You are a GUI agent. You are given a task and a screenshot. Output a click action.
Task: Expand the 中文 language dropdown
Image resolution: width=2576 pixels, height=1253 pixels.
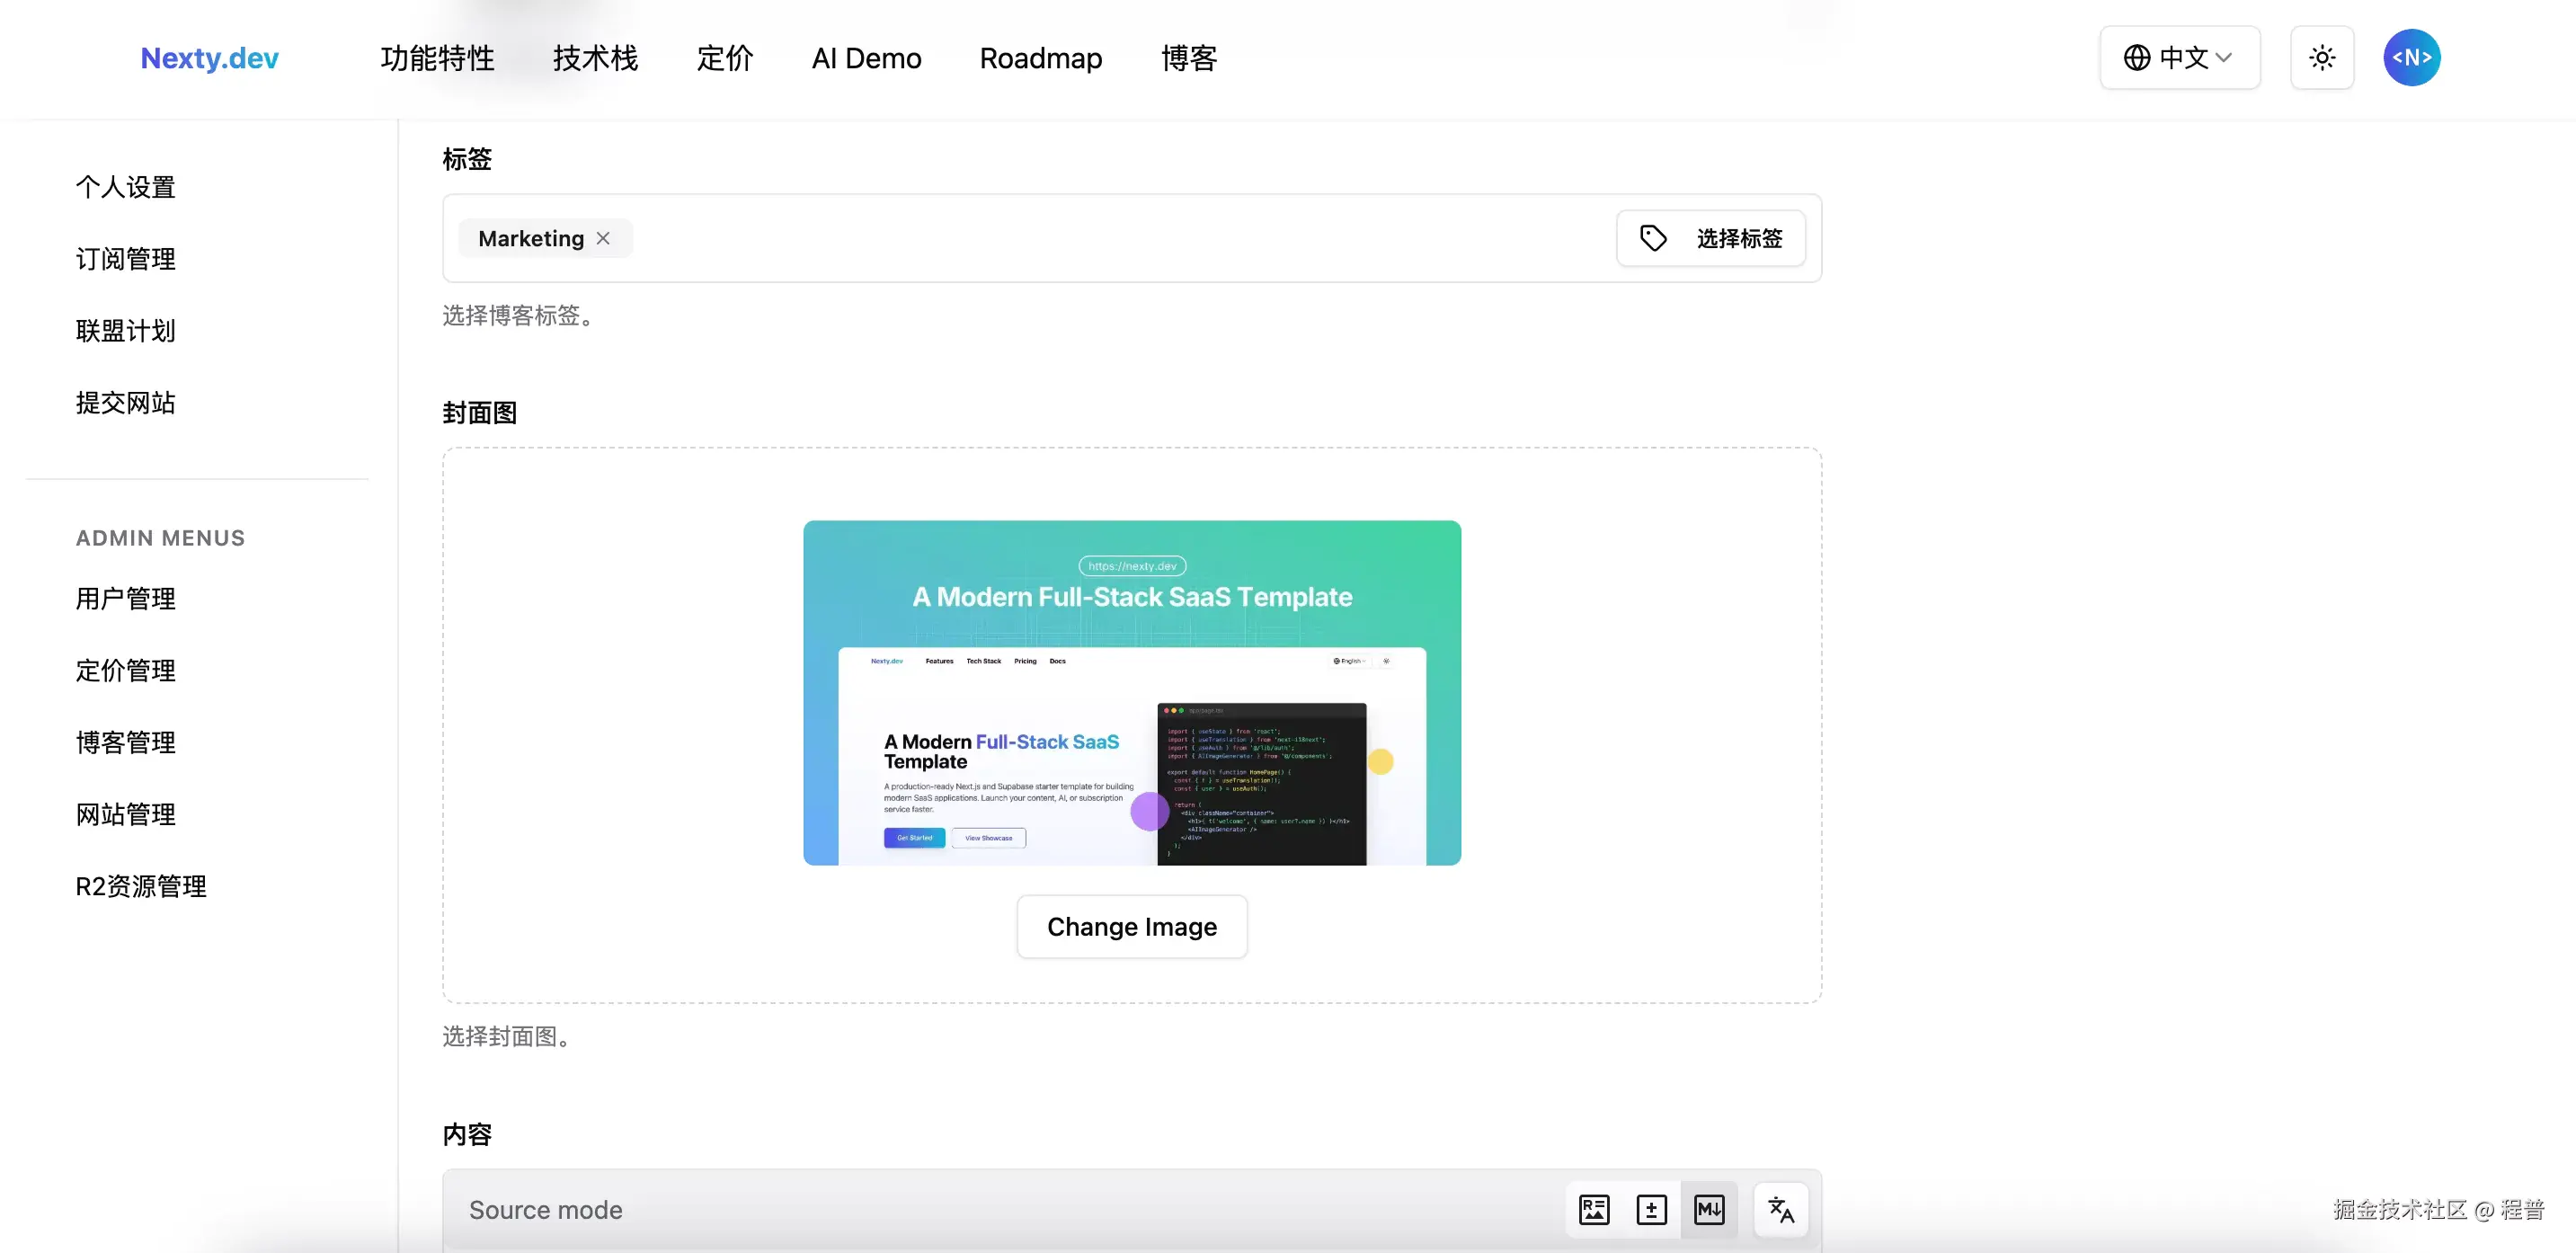pos(2180,58)
